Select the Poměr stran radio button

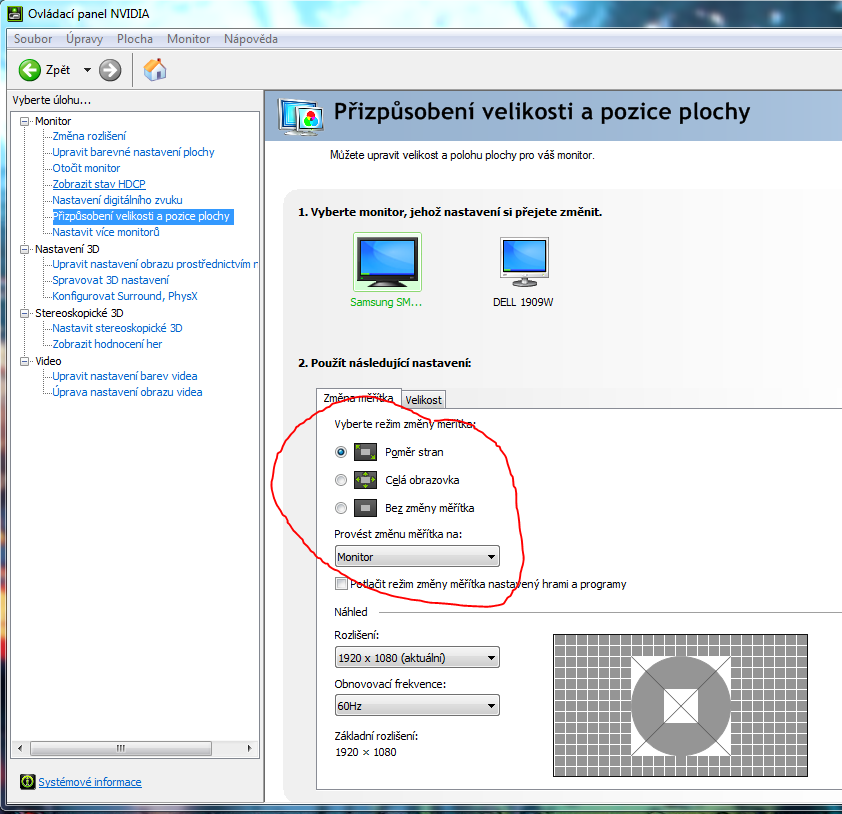point(342,452)
